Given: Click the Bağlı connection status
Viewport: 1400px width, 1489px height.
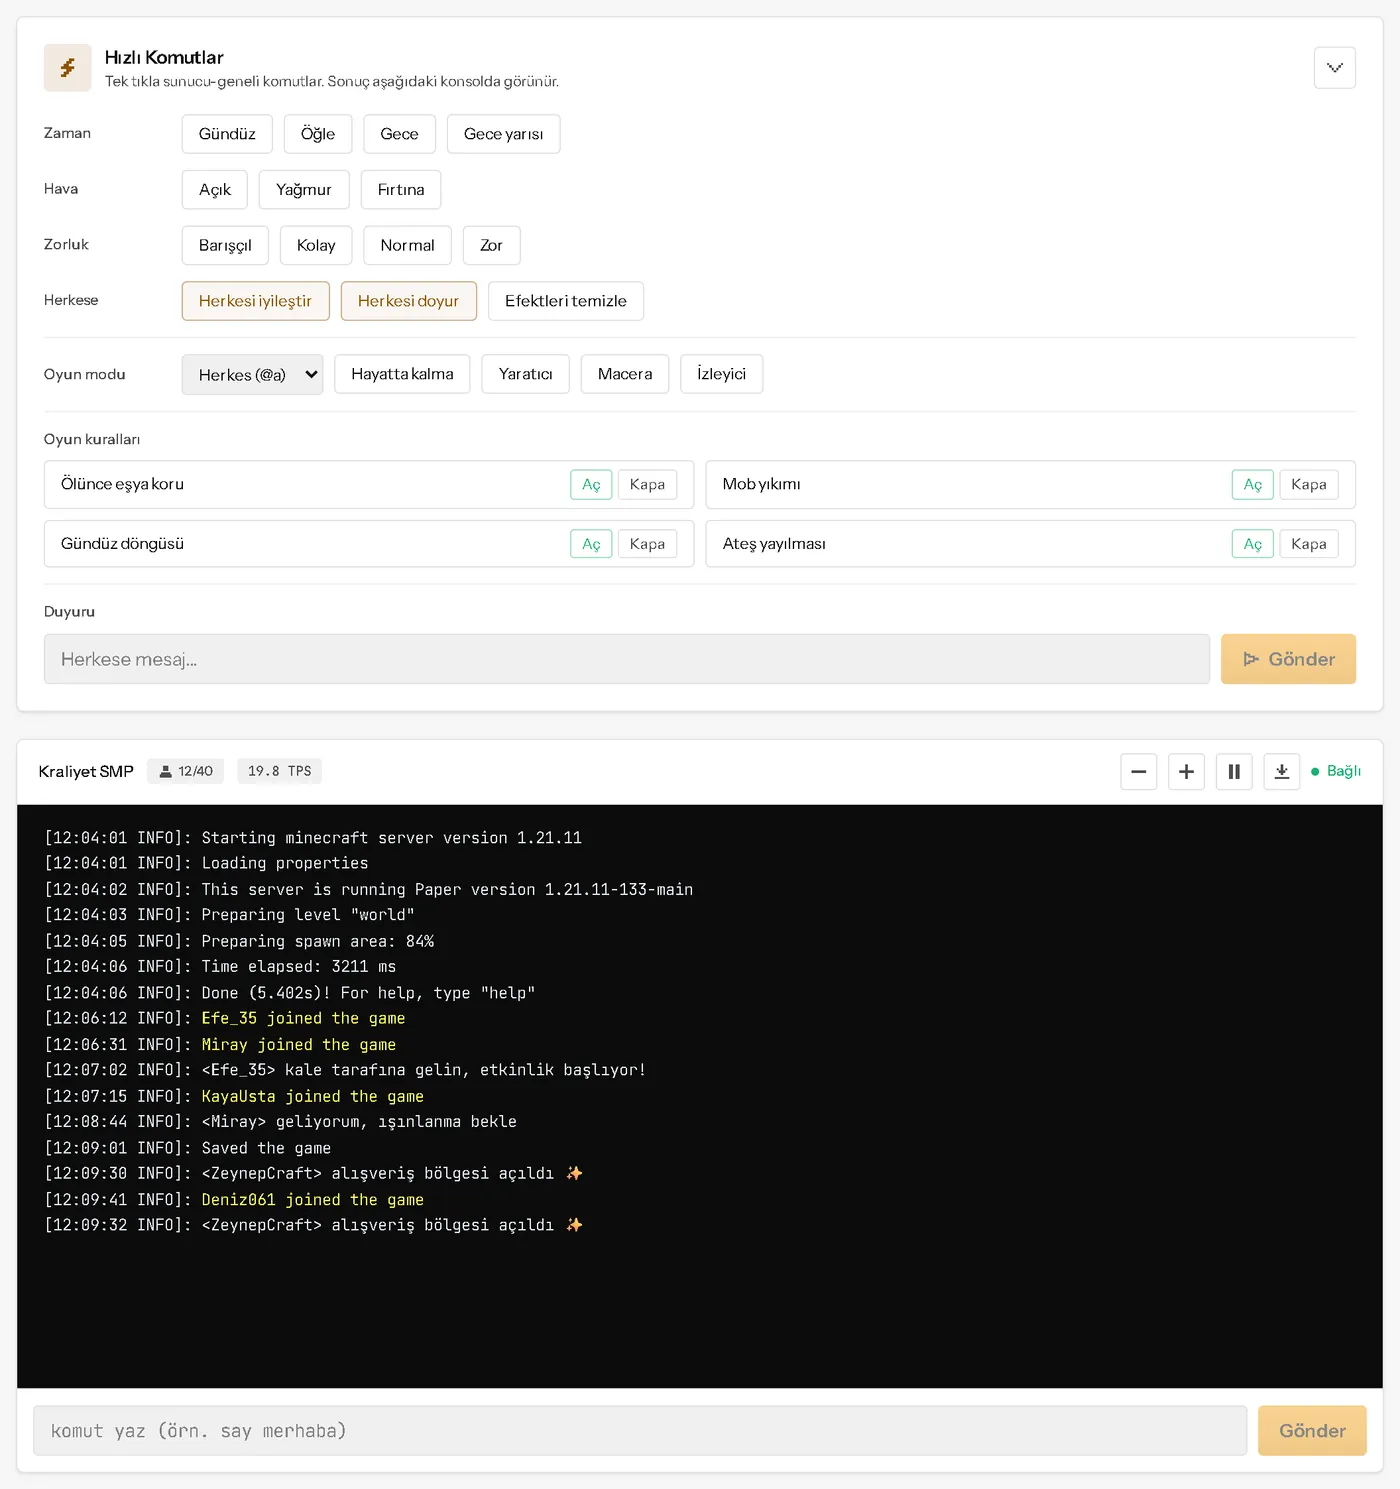Looking at the screenshot, I should coord(1336,771).
